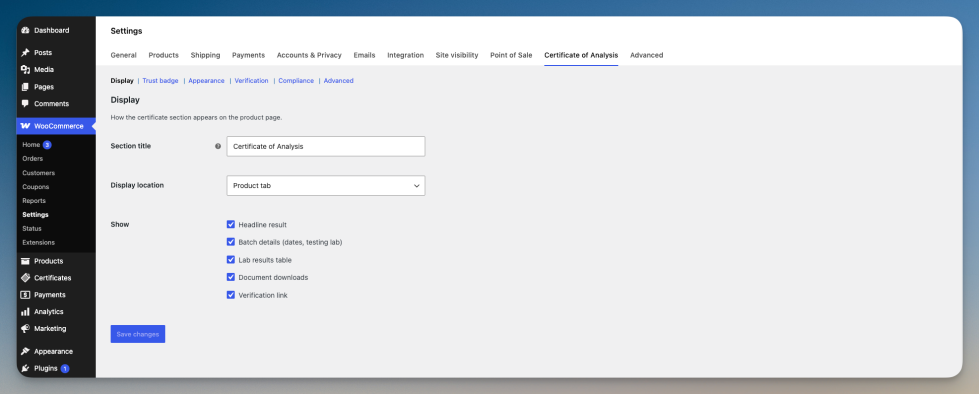This screenshot has width=979, height=394.
Task: Open Customers in the WooCommerce submenu
Action: (39, 173)
